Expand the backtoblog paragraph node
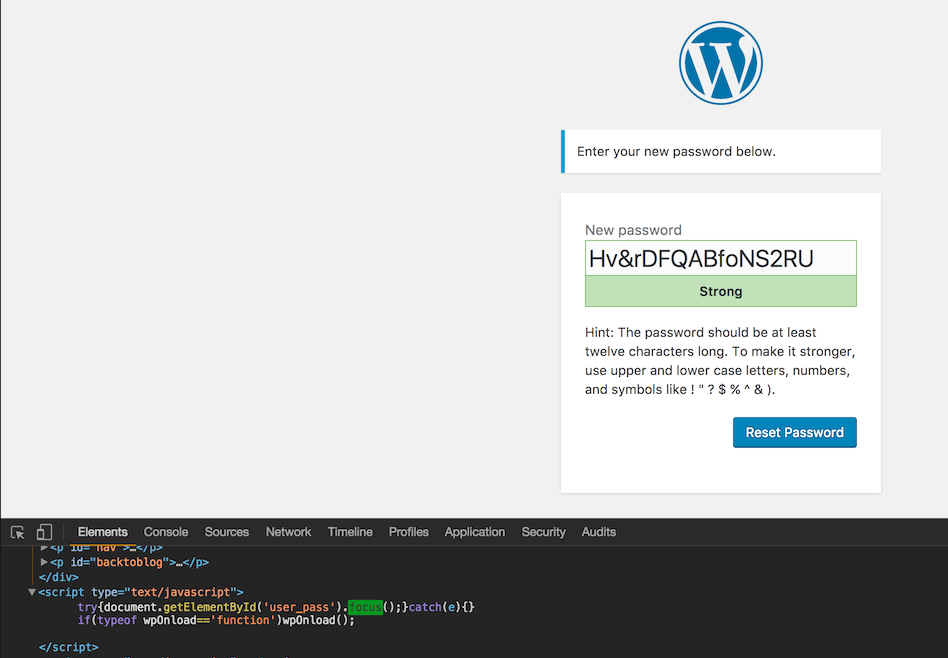 [44, 562]
